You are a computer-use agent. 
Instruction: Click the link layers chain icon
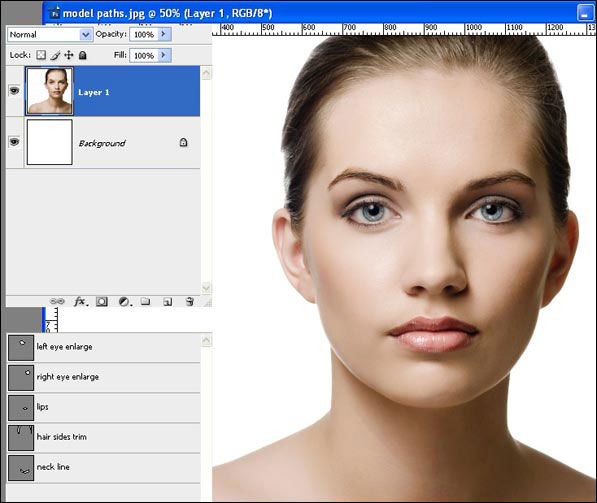(x=57, y=301)
